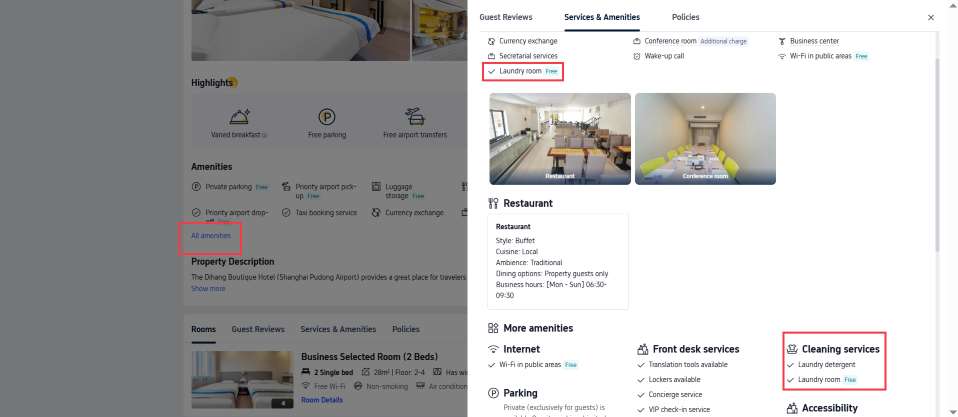Select the Services & Amenities panel tab

click(602, 17)
